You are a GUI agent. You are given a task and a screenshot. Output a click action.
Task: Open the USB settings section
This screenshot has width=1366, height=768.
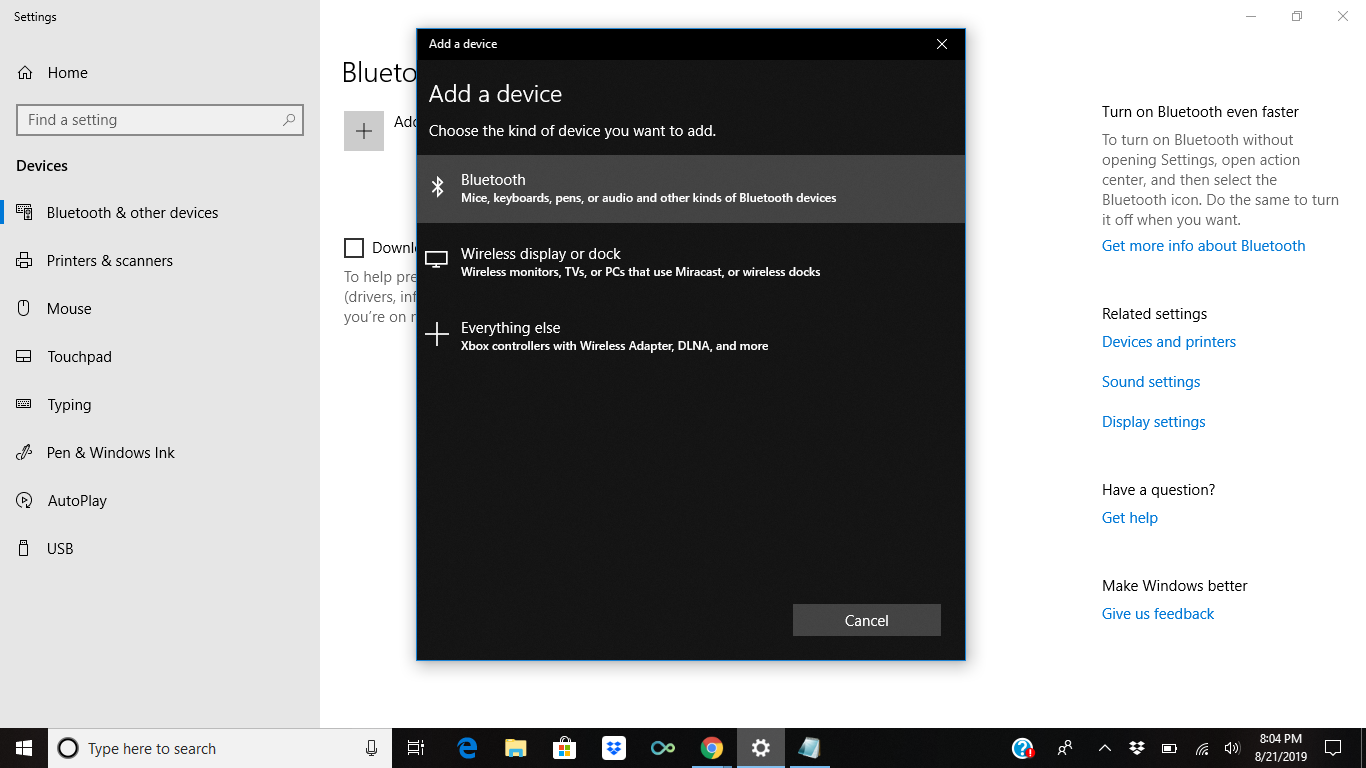point(60,549)
